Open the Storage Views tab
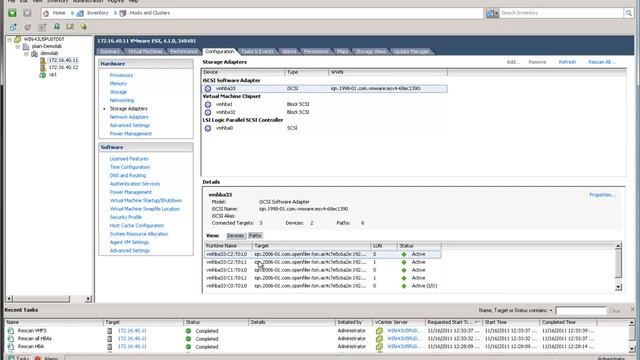640x360 pixels. click(371, 51)
